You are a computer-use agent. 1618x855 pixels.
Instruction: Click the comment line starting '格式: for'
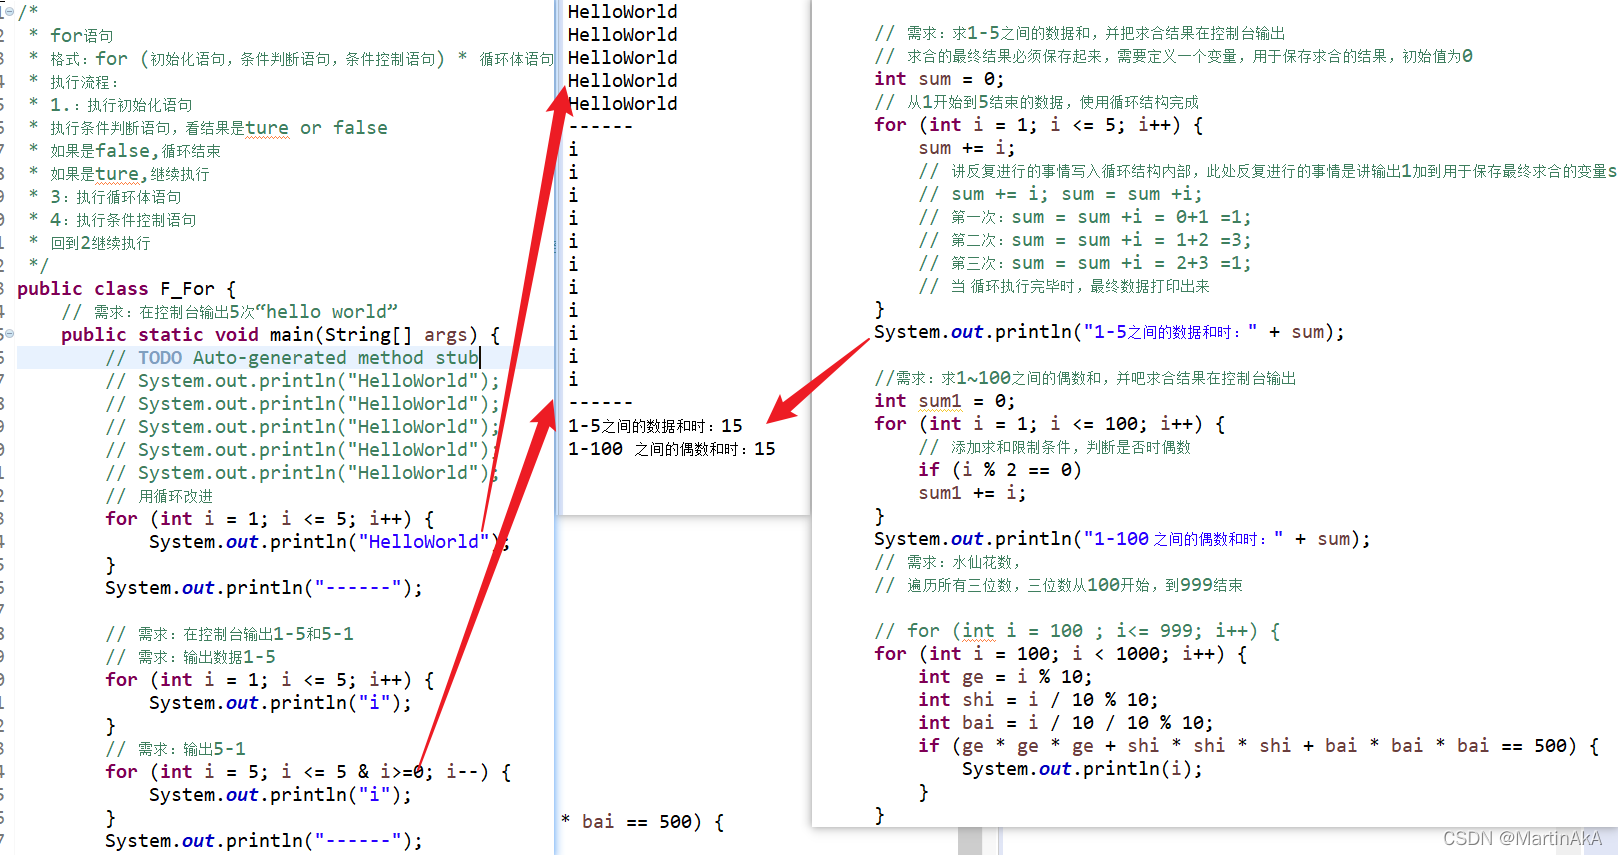pyautogui.click(x=291, y=59)
